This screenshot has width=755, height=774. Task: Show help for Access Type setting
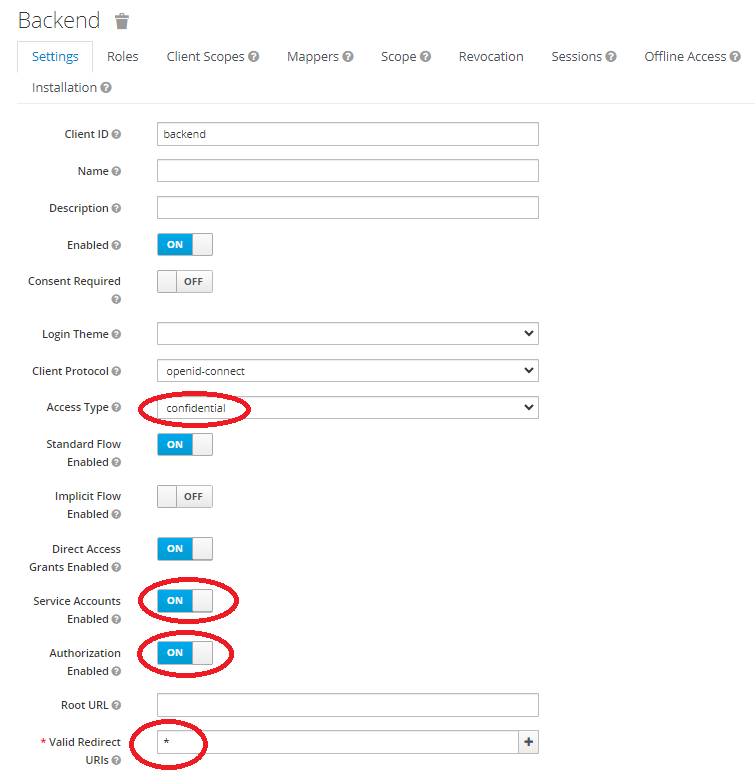pyautogui.click(x=116, y=407)
